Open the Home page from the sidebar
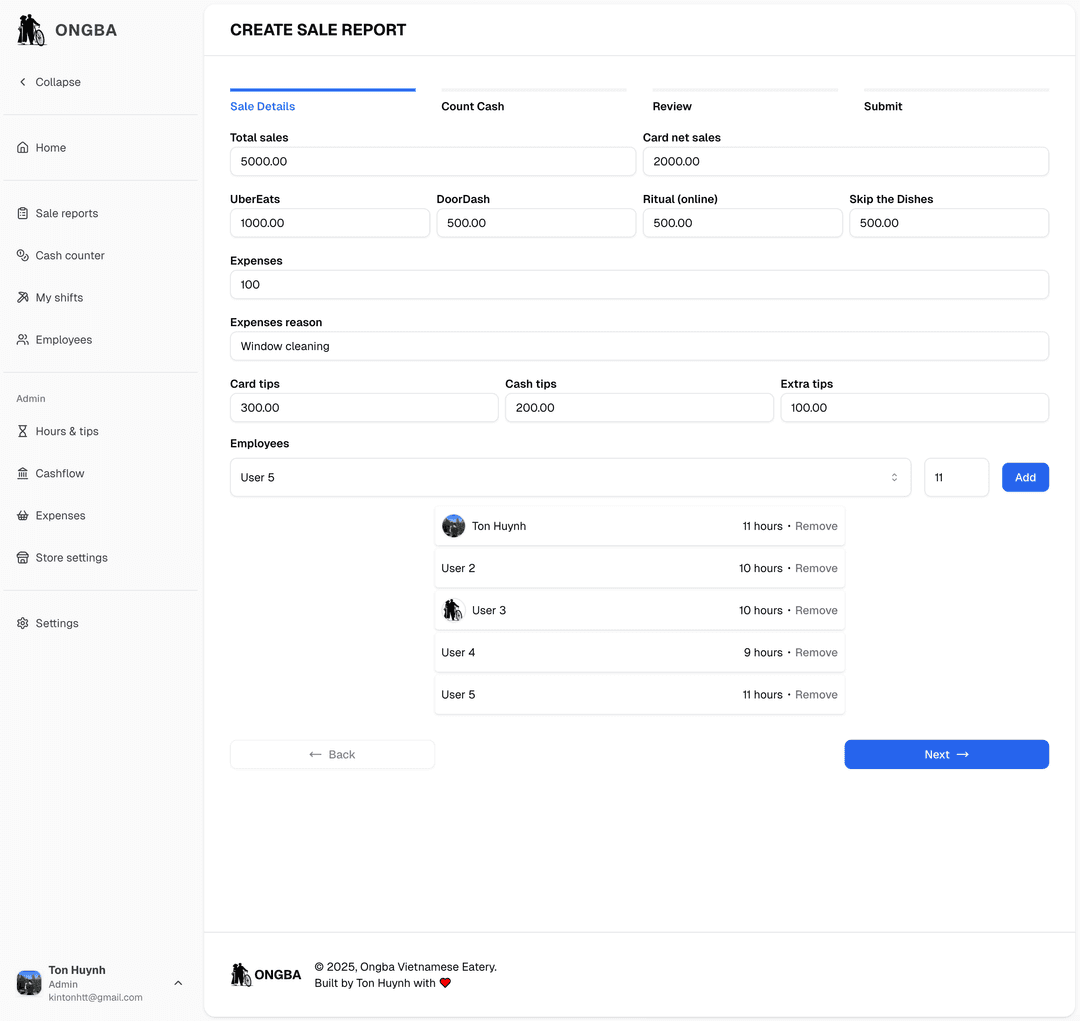The image size is (1080, 1021). pos(50,147)
